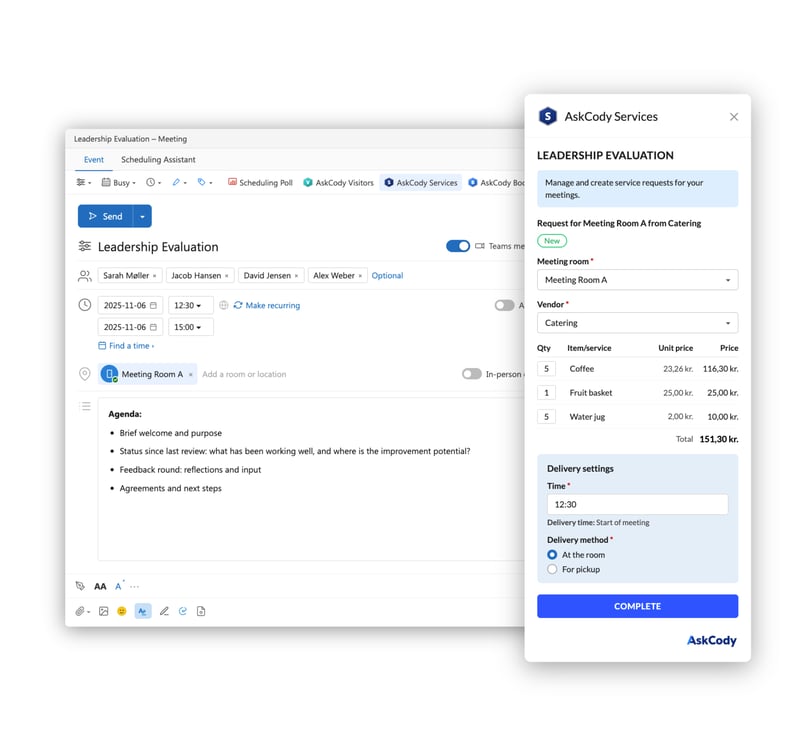Remove attendee Sarah Møller
The image size is (800, 756).
[155, 276]
